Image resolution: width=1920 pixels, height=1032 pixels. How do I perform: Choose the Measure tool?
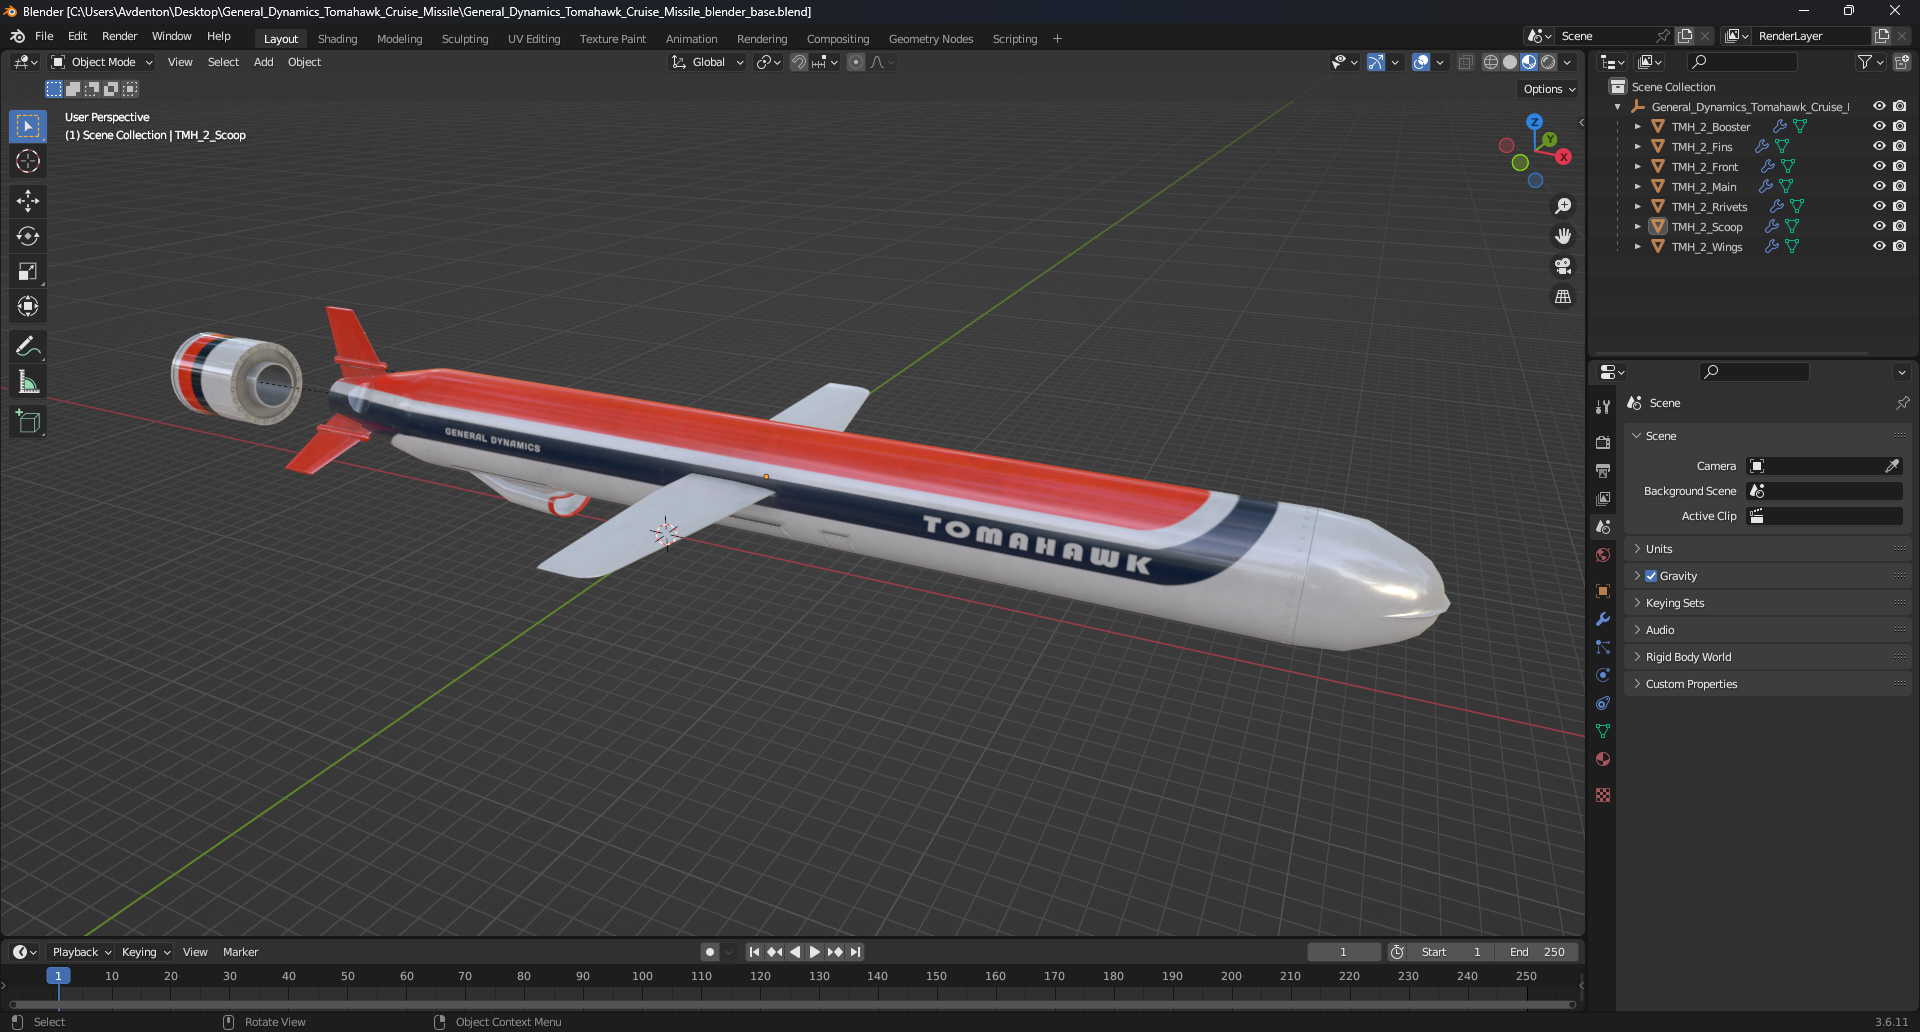click(28, 382)
